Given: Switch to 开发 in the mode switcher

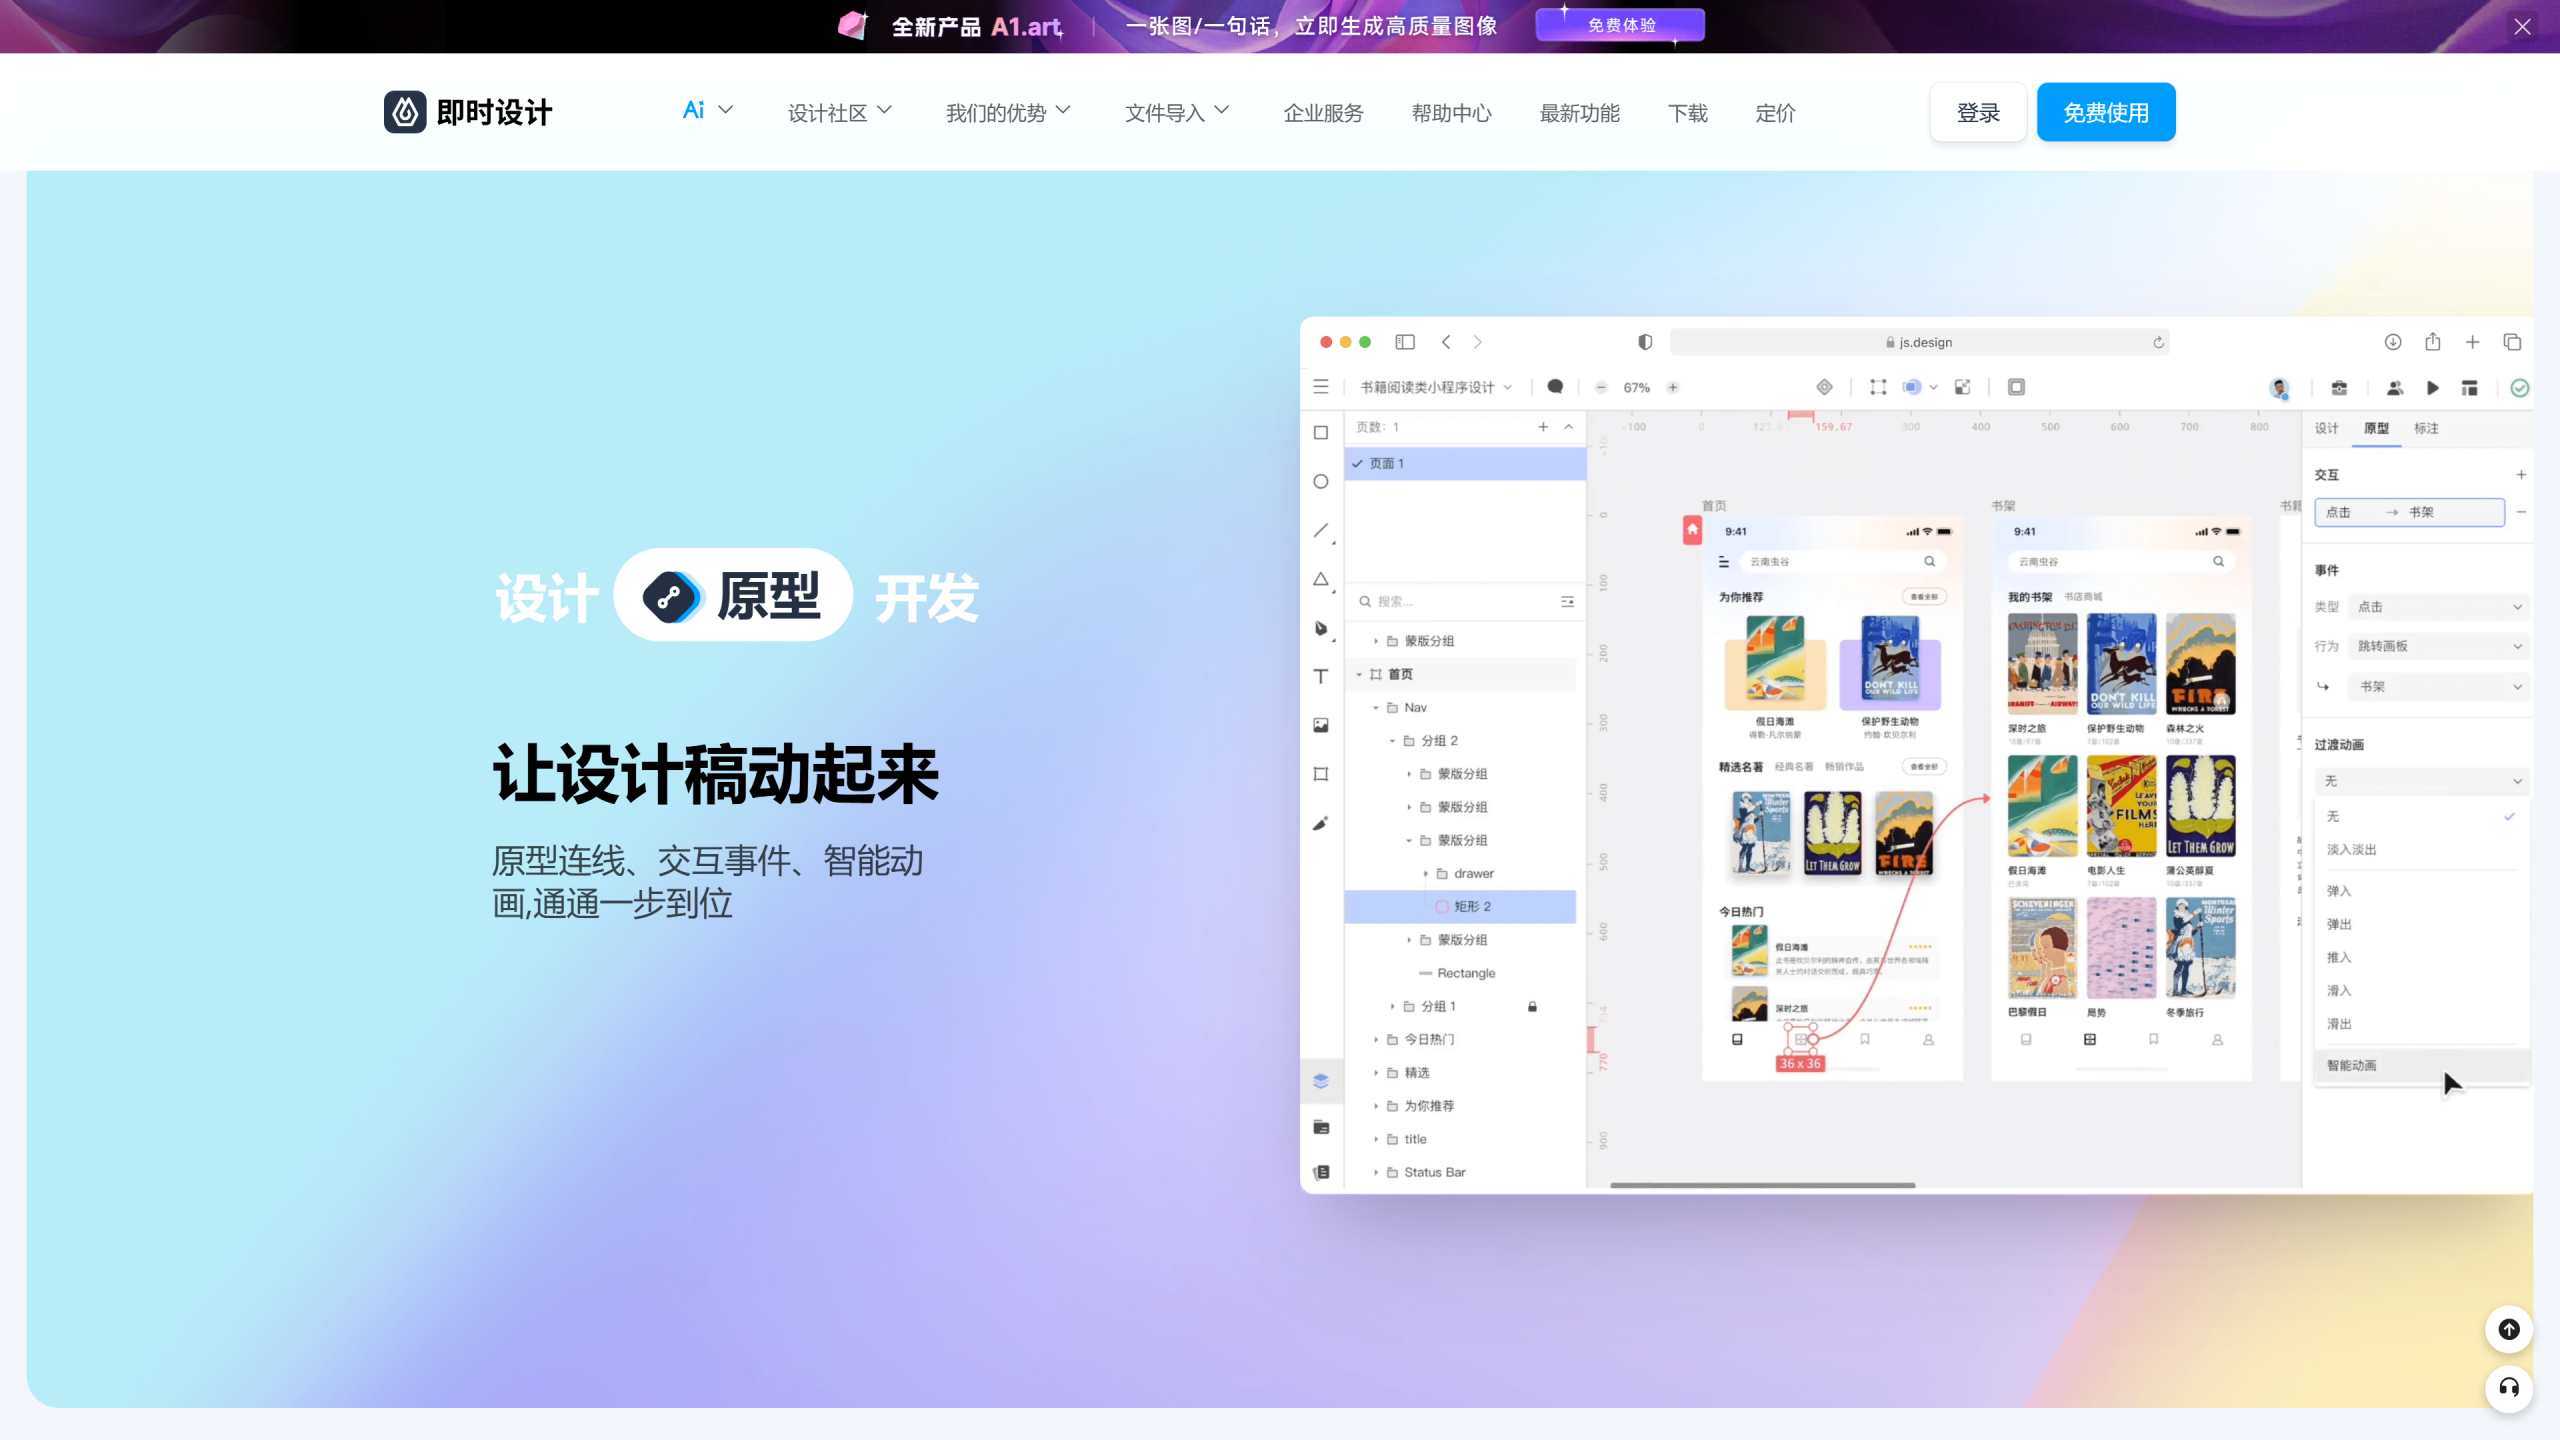Looking at the screenshot, I should point(927,598).
